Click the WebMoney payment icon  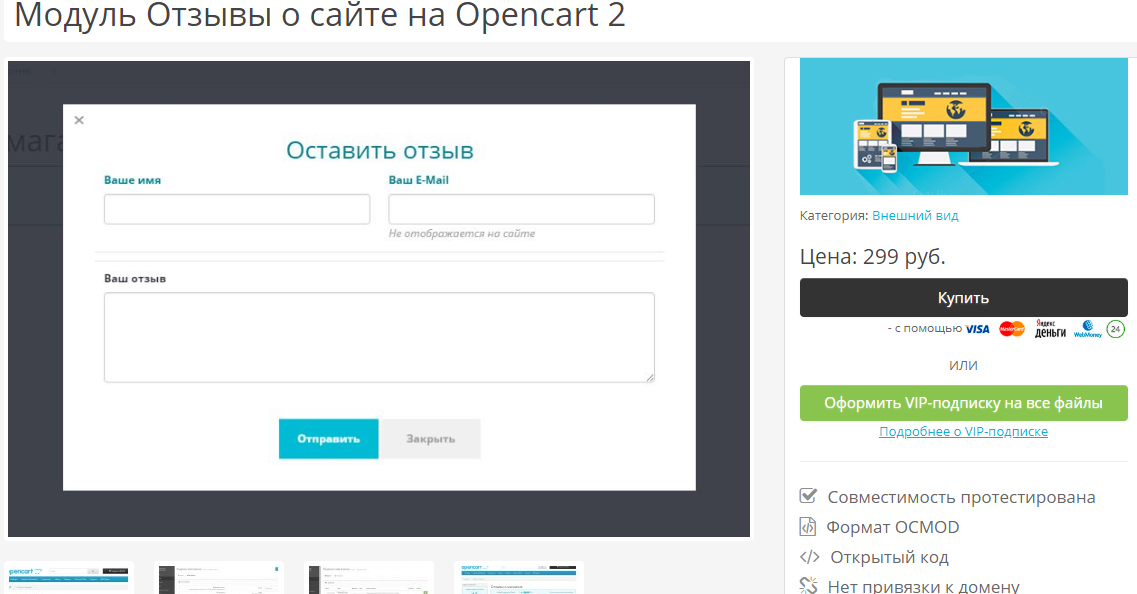(1088, 329)
